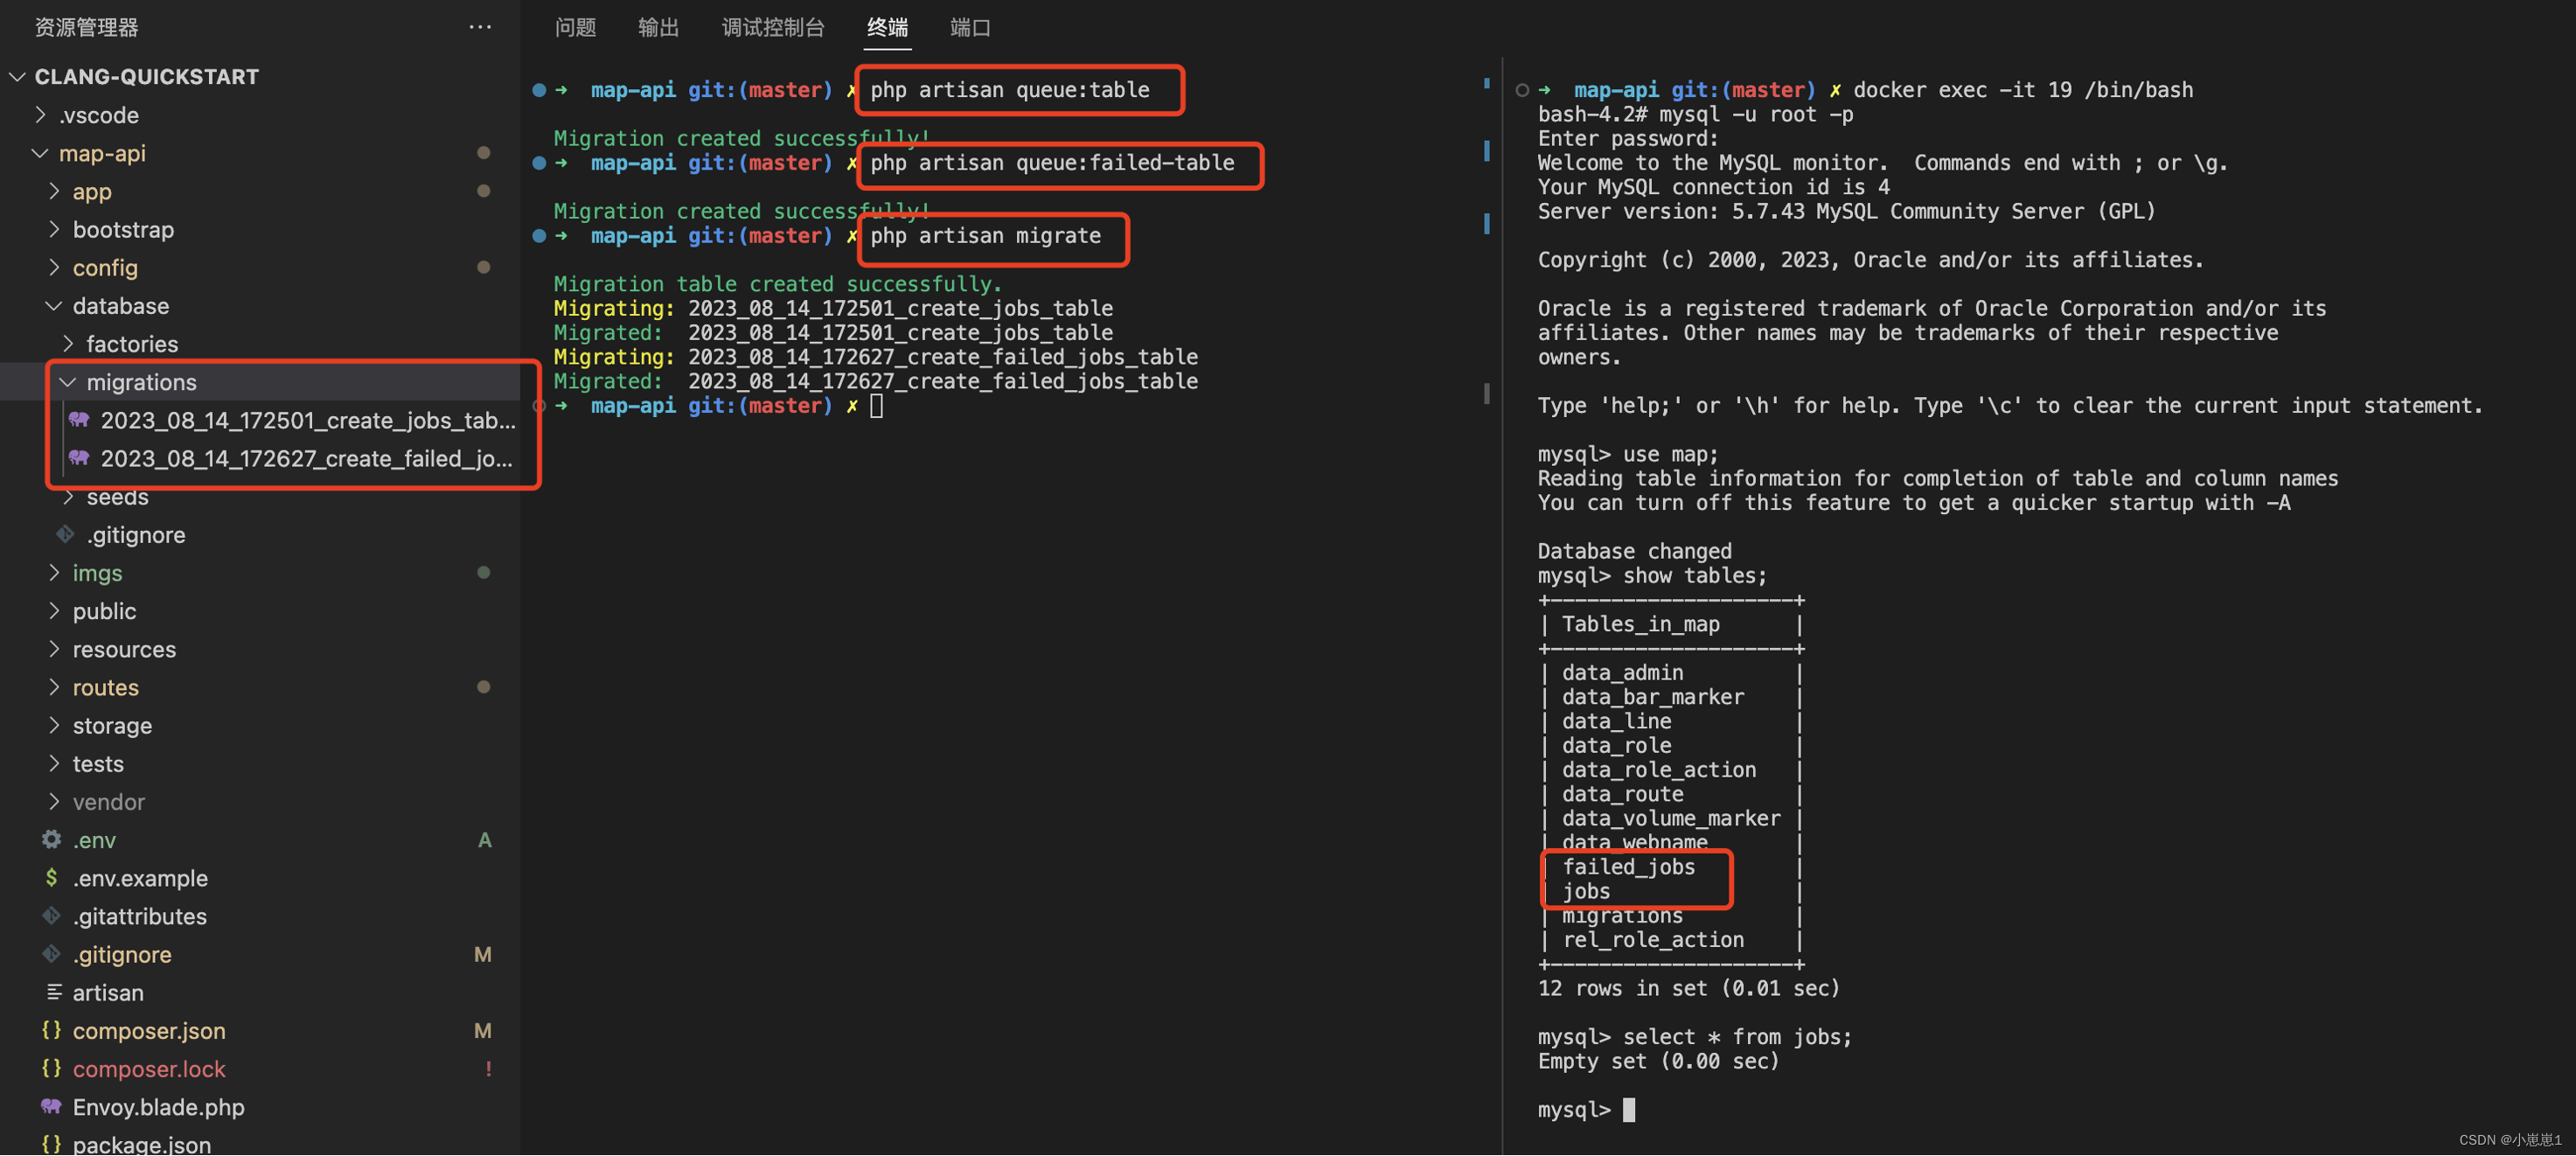Click the queue:table command status dot
Image resolution: width=2576 pixels, height=1156 pixels.
point(539,90)
